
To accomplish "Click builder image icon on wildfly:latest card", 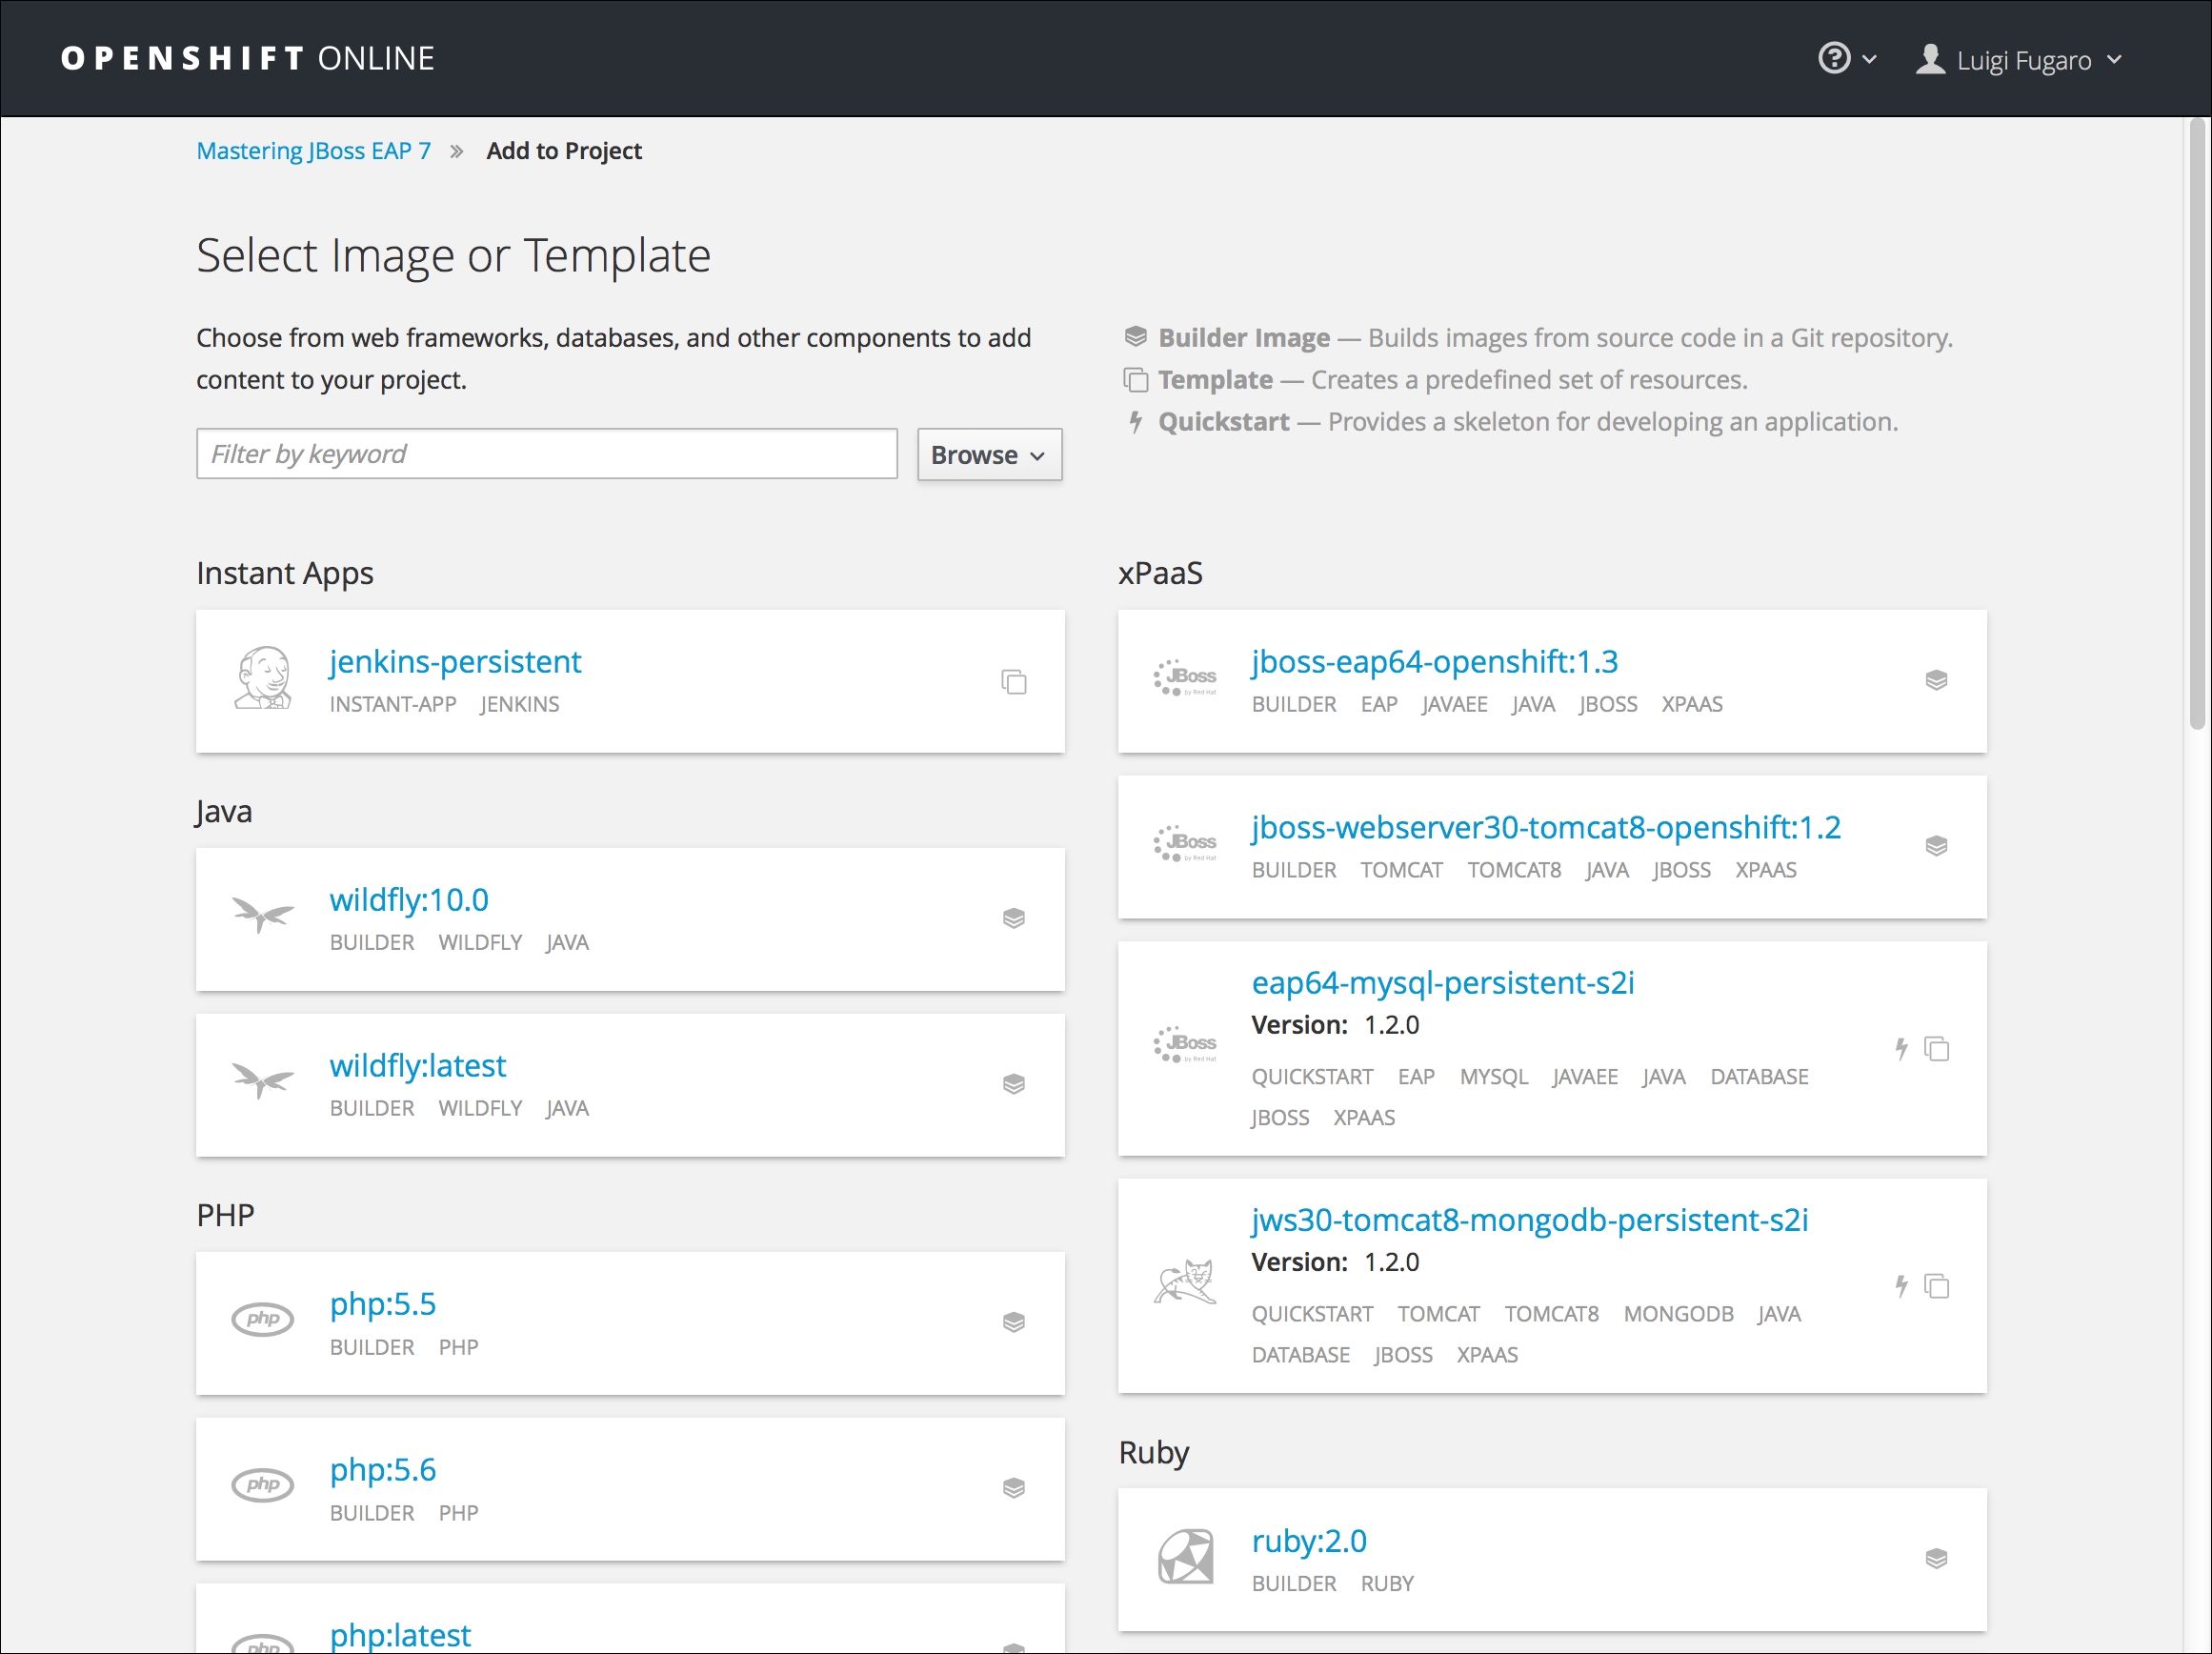I will [1014, 1085].
